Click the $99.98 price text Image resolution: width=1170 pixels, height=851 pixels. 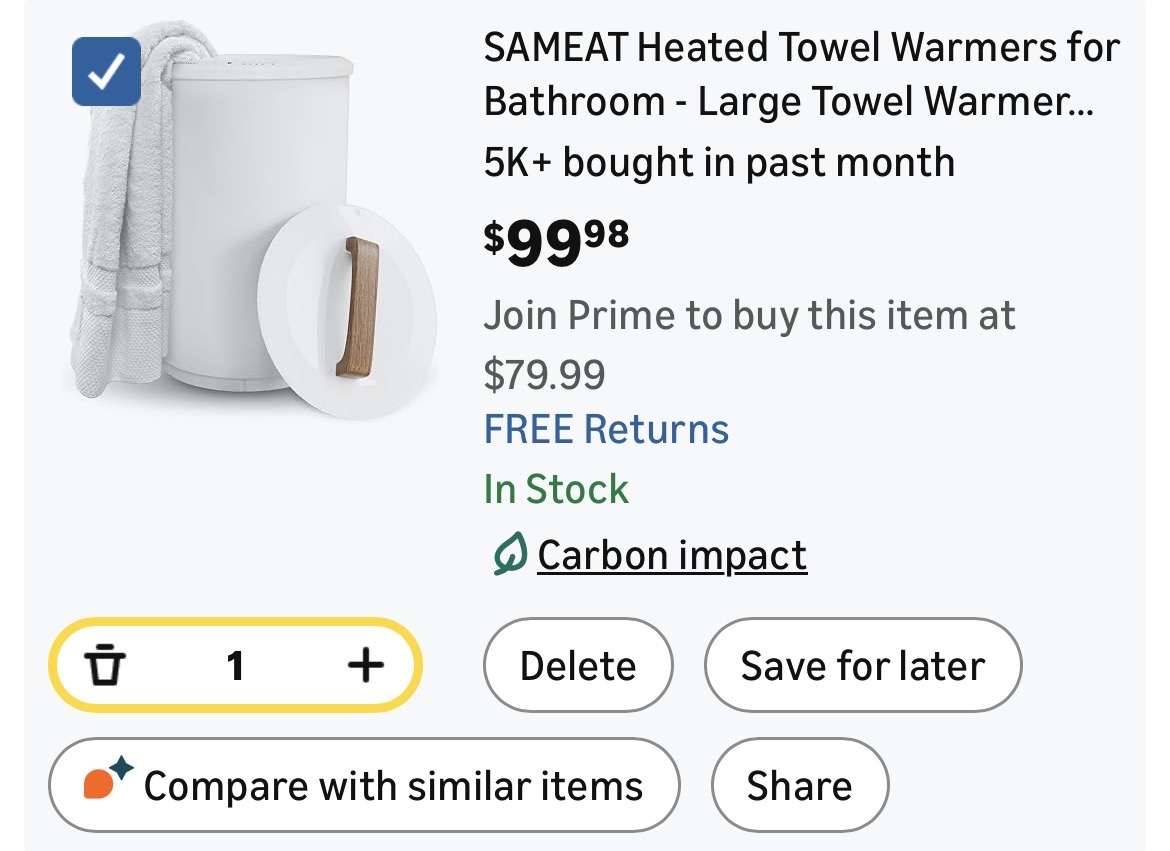pos(556,241)
